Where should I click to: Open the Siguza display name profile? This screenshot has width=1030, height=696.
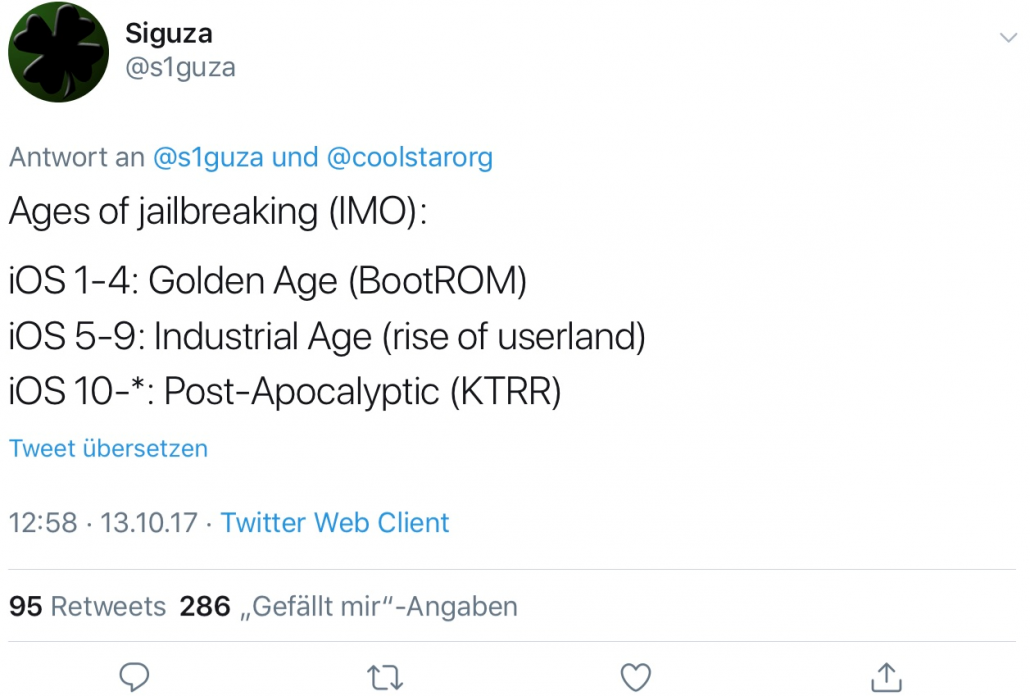(169, 33)
